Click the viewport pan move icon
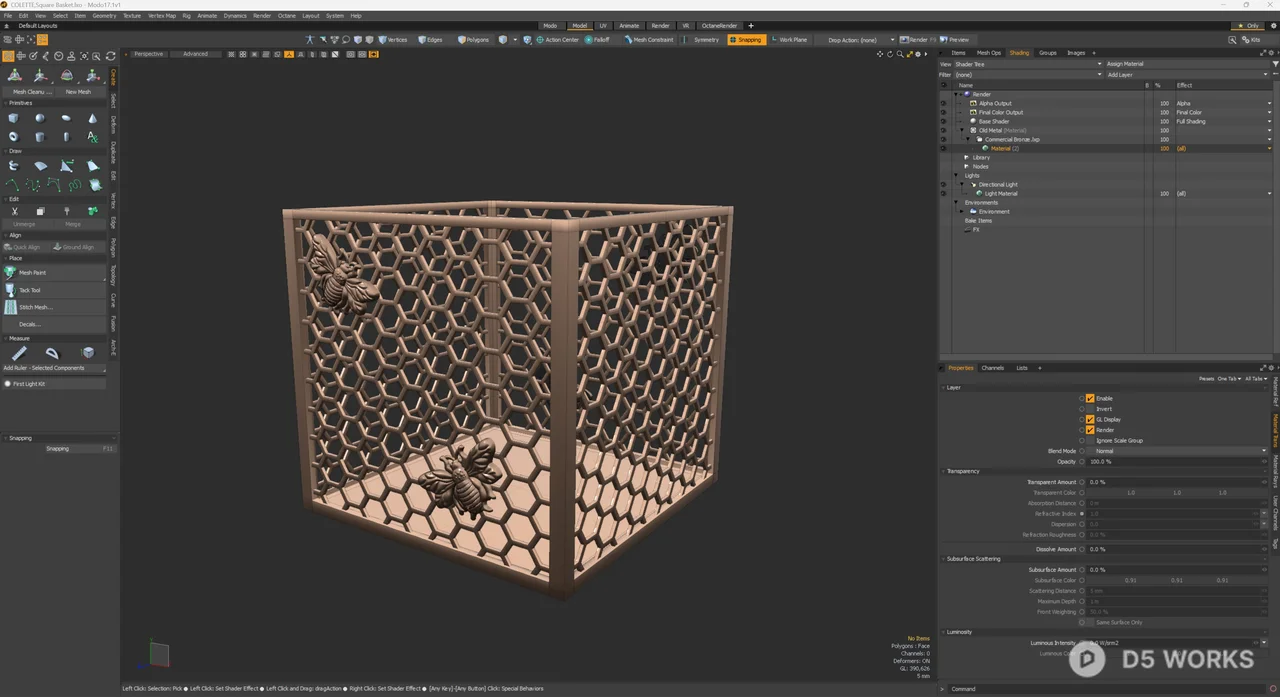 coord(880,54)
